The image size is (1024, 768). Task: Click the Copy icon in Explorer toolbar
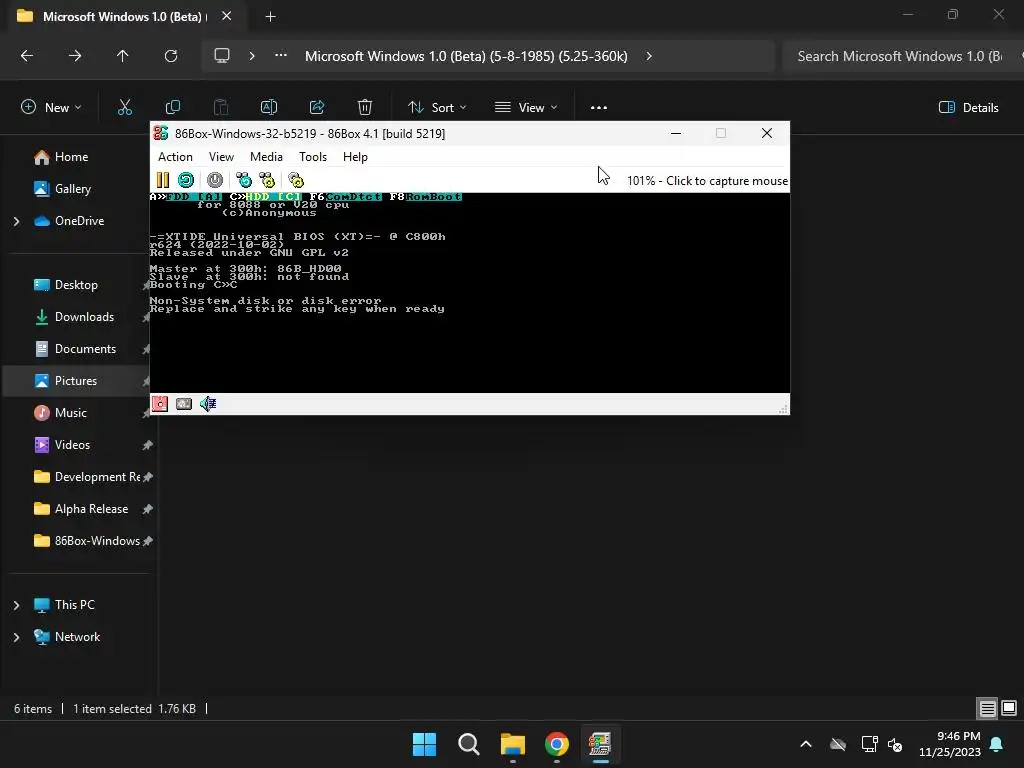tap(173, 108)
